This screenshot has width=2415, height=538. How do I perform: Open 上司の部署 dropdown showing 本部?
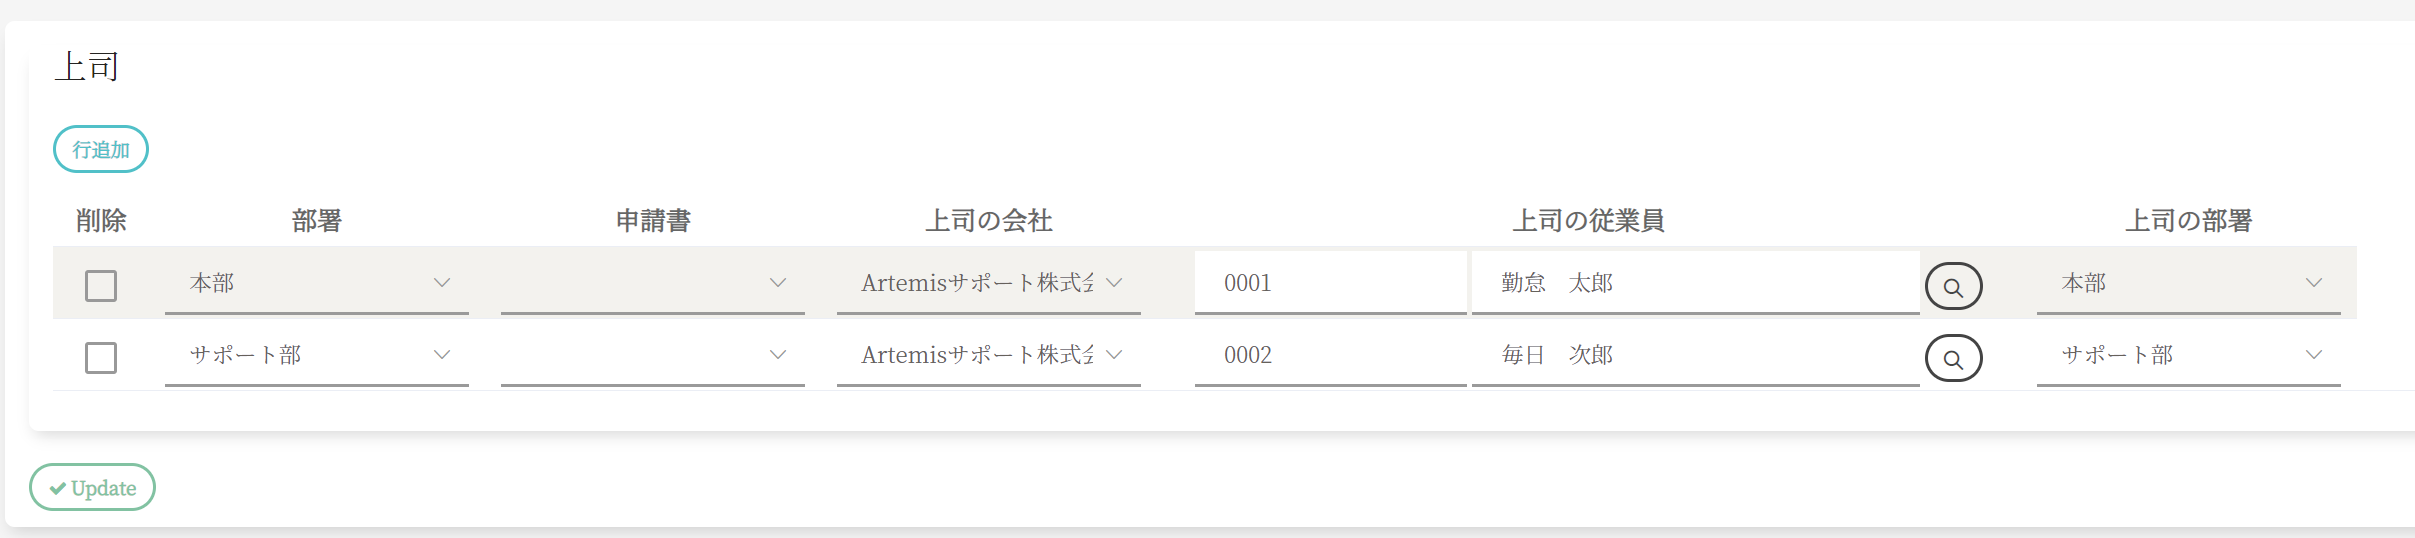(x=2188, y=284)
